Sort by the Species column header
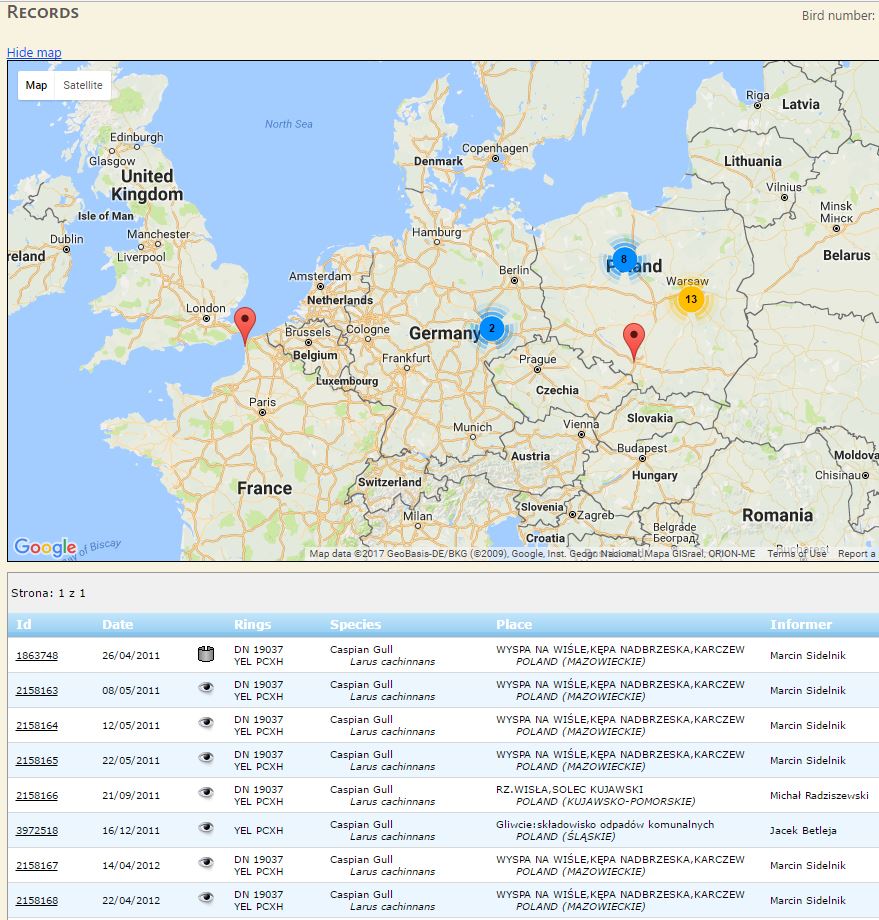879x920 pixels. coord(356,625)
